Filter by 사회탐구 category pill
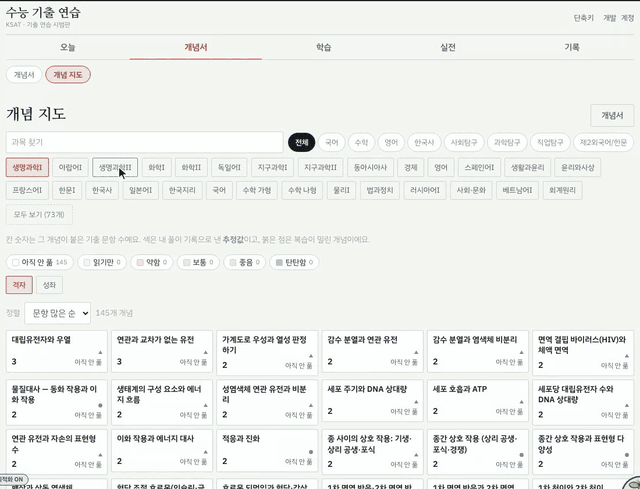The image size is (640, 489). (464, 142)
